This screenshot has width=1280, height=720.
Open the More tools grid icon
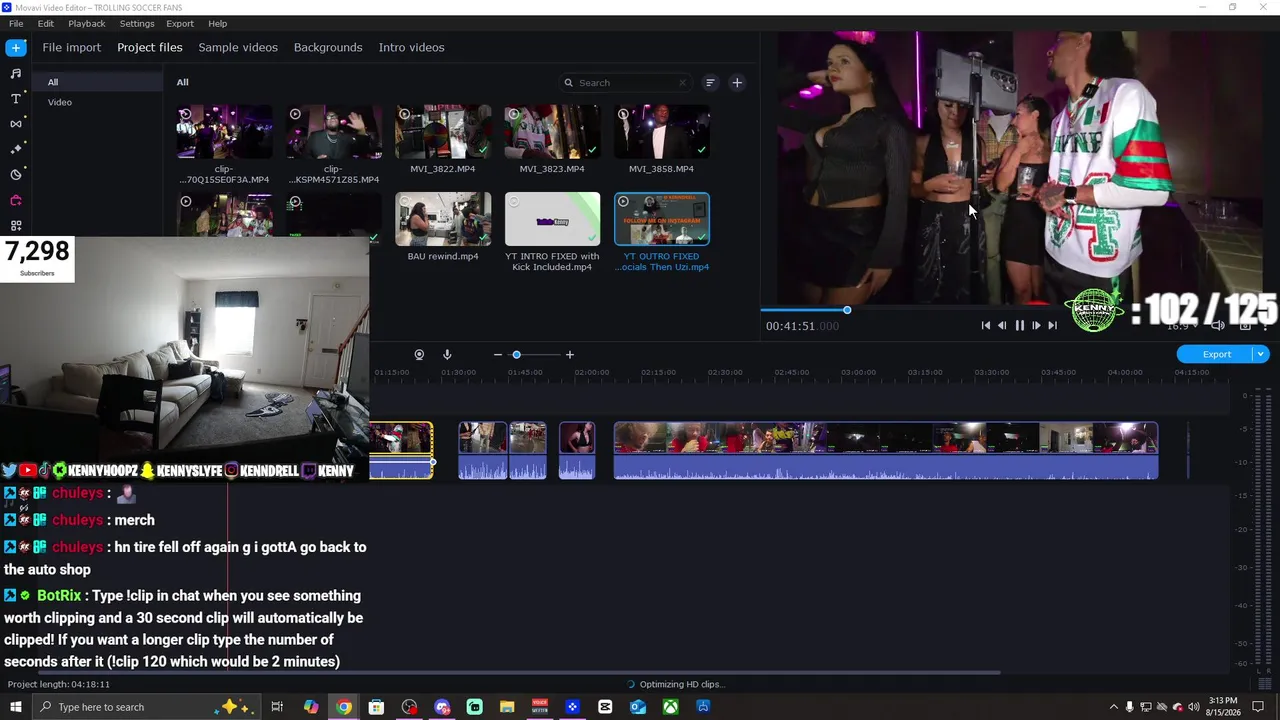tap(16, 225)
